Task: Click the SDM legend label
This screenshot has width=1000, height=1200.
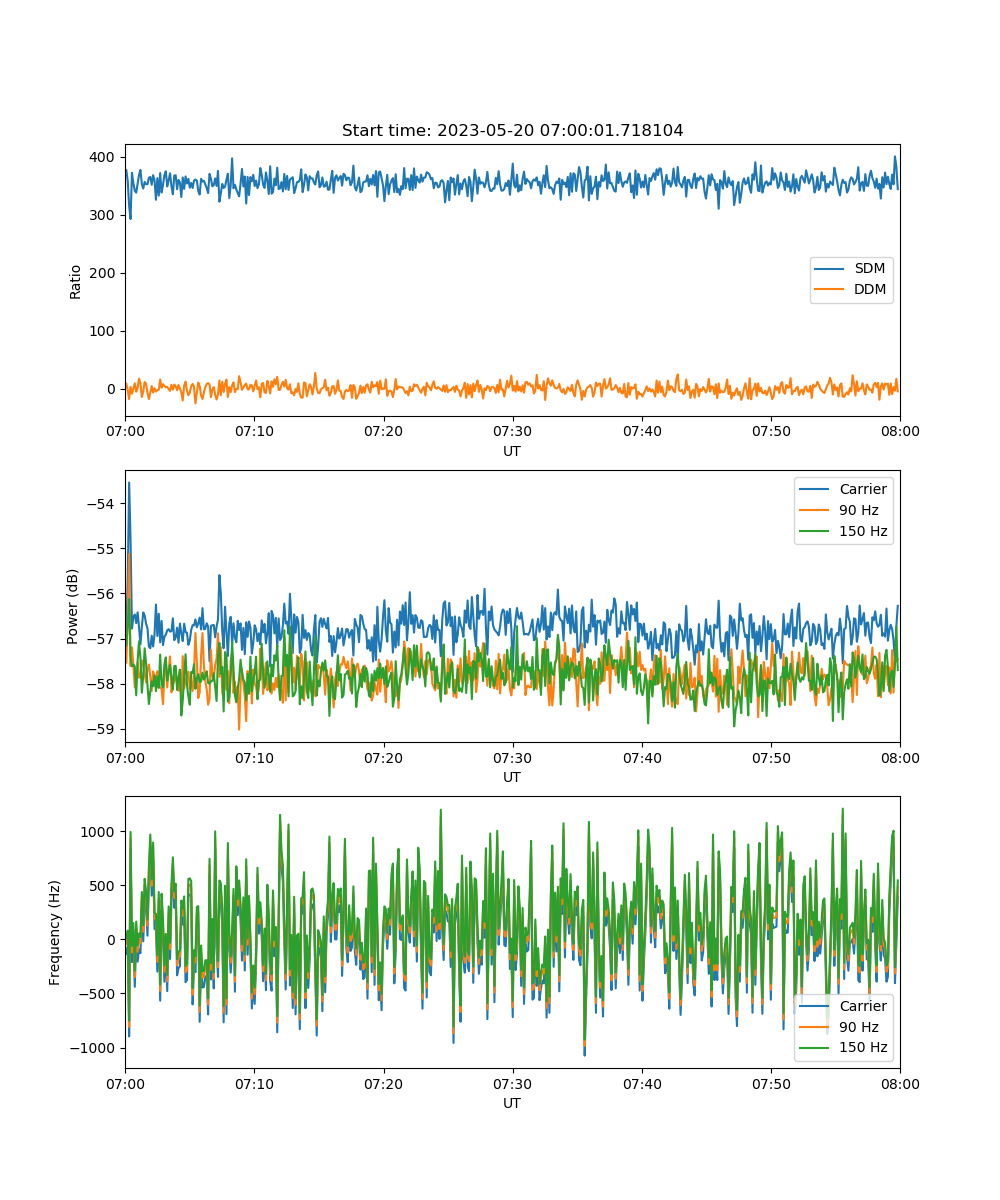Action: (x=869, y=269)
